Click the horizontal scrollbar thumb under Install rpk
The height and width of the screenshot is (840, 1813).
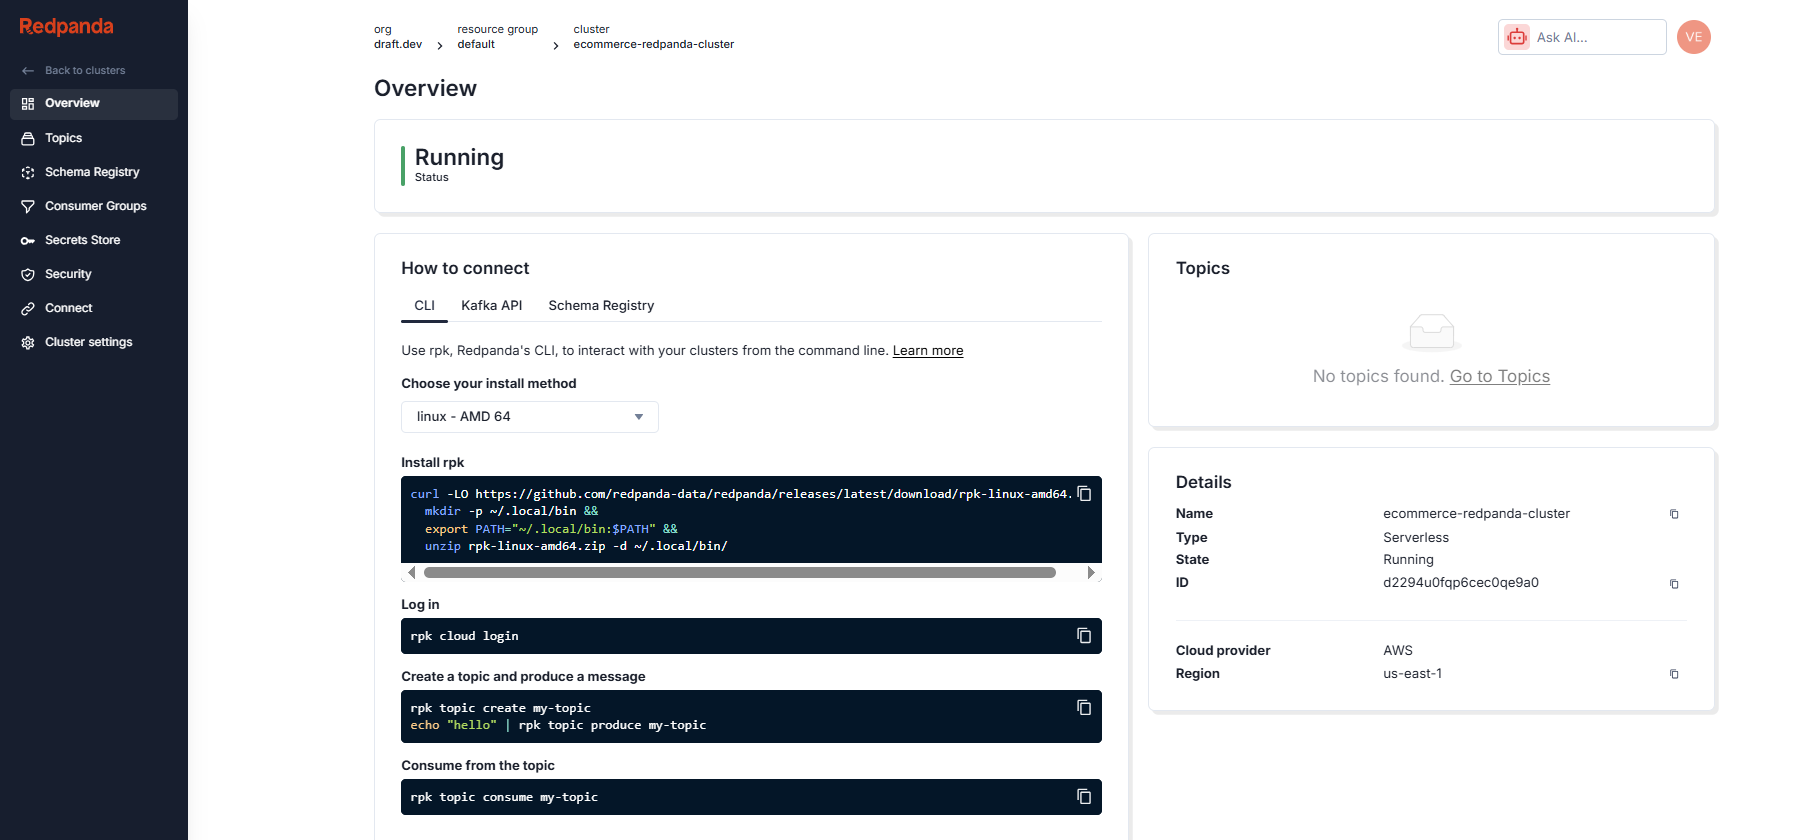click(740, 573)
